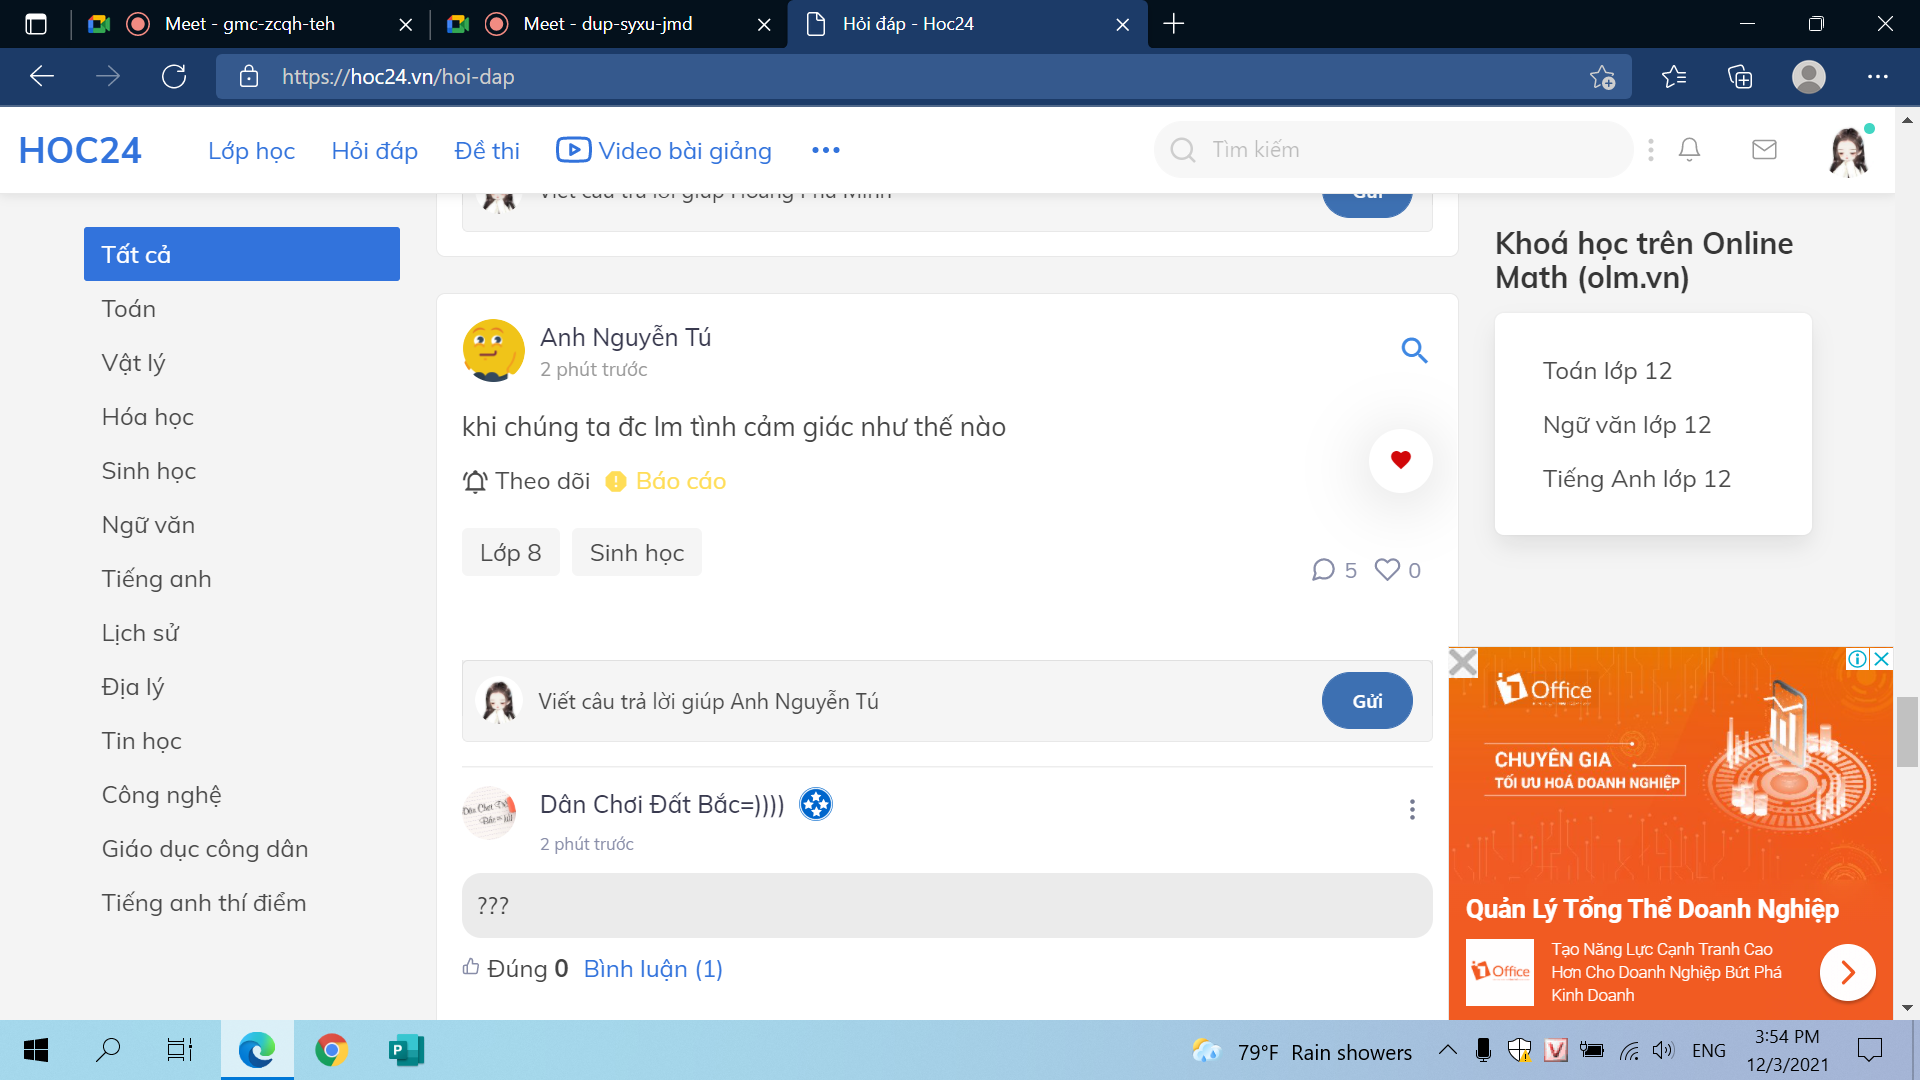The width and height of the screenshot is (1920, 1080).
Task: Click the arrow button on Office ad
Action: [x=1847, y=972]
